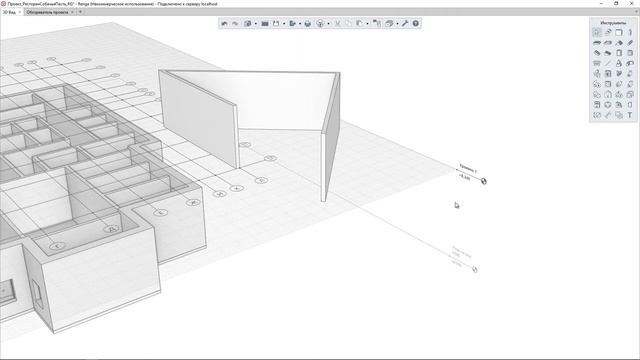Click the Уровень 1 level label
Image resolution: width=640 pixels, height=360 pixels.
pyautogui.click(x=468, y=168)
